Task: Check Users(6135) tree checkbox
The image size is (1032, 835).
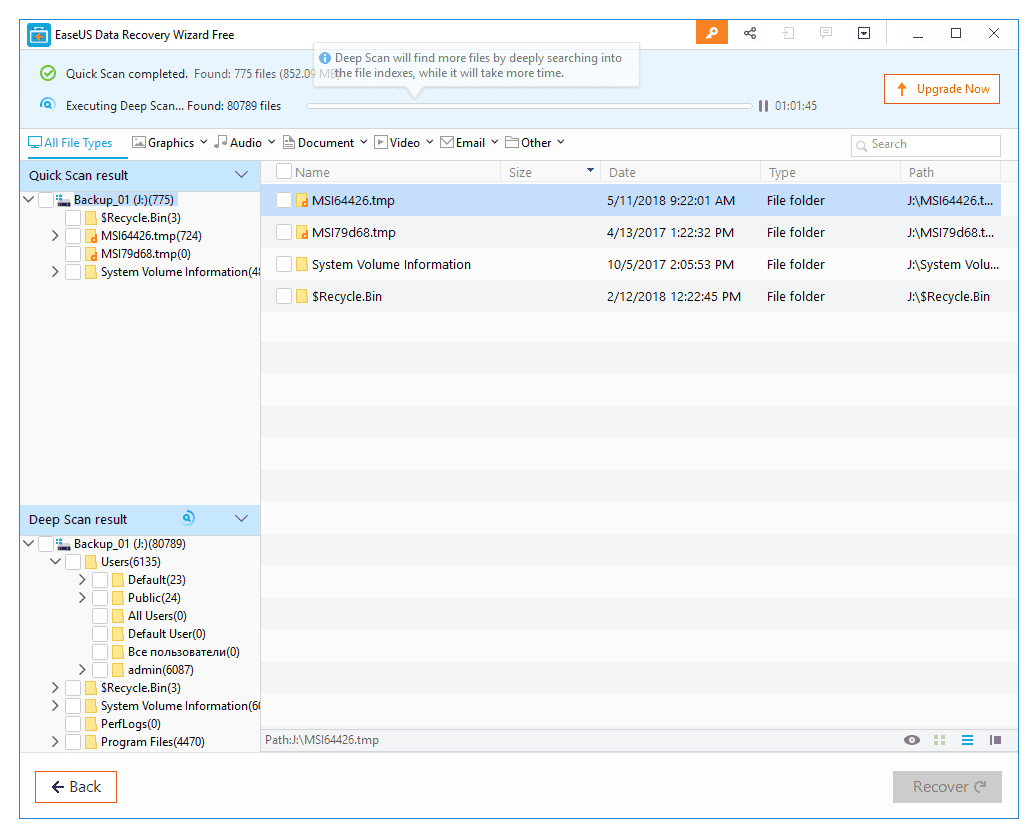Action: click(x=73, y=562)
